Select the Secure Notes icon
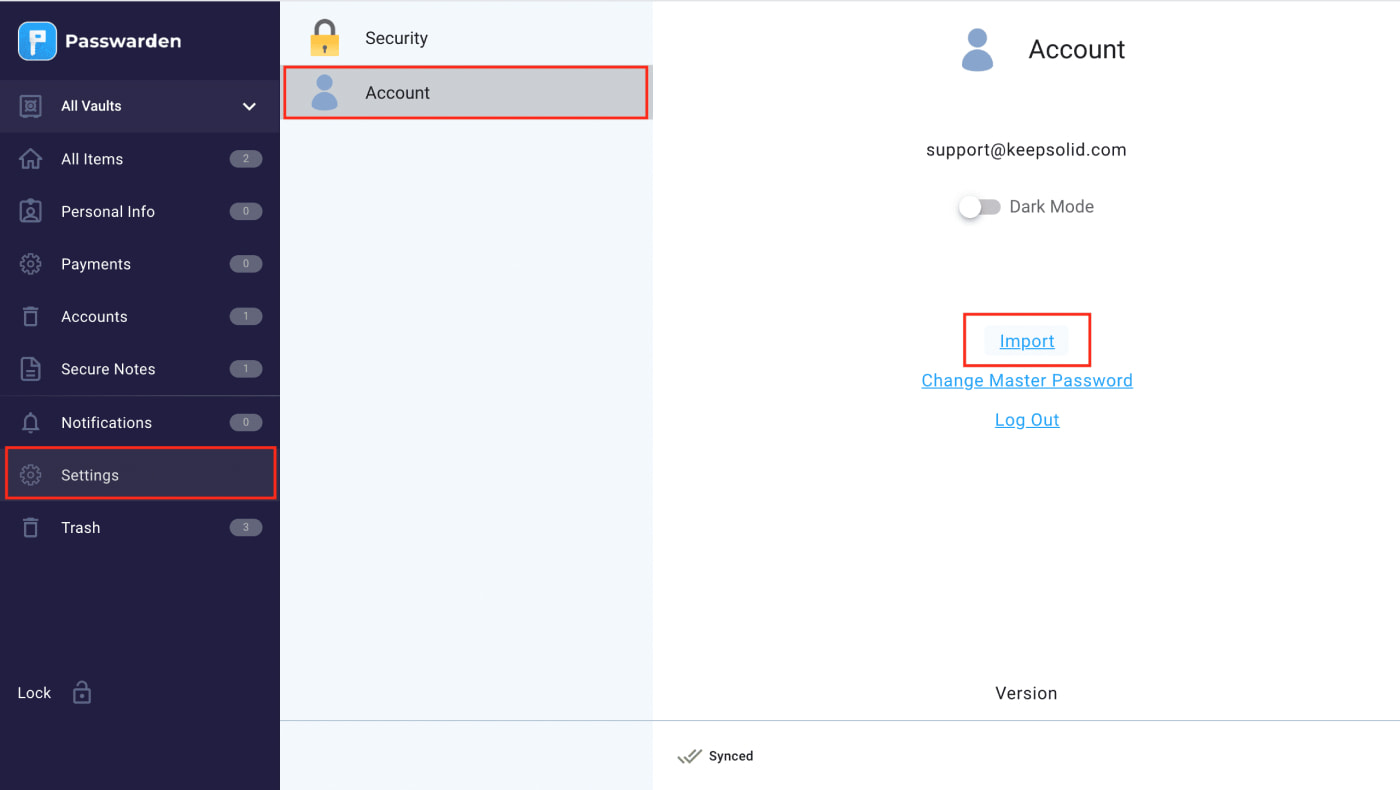 [30, 369]
